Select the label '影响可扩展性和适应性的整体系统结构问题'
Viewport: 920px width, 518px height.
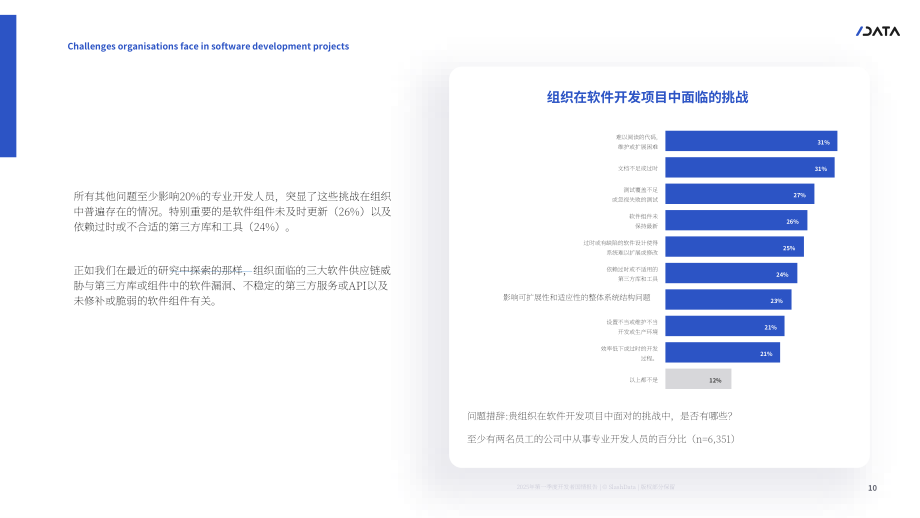[577, 298]
